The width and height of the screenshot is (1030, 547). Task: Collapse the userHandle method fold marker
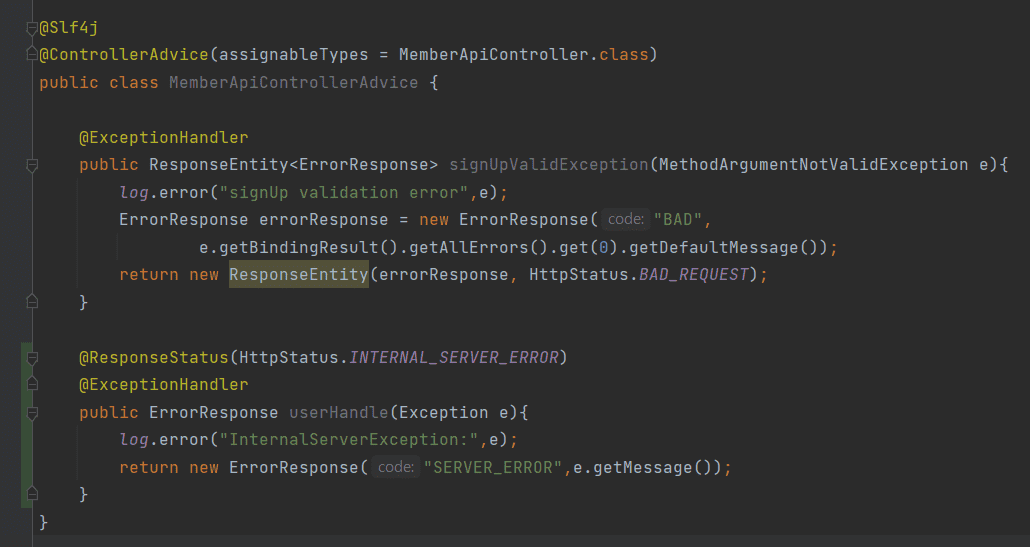tap(32, 412)
